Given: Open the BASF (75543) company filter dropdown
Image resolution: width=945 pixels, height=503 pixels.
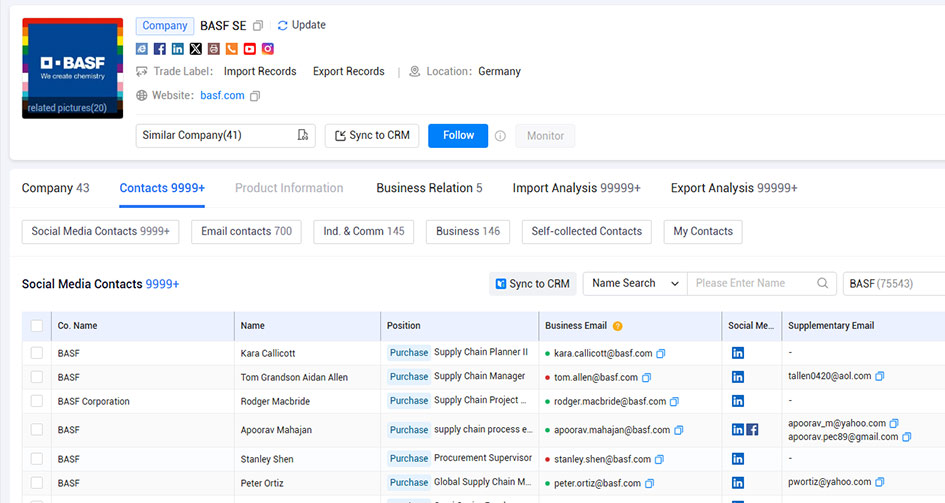Looking at the screenshot, I should 894,284.
